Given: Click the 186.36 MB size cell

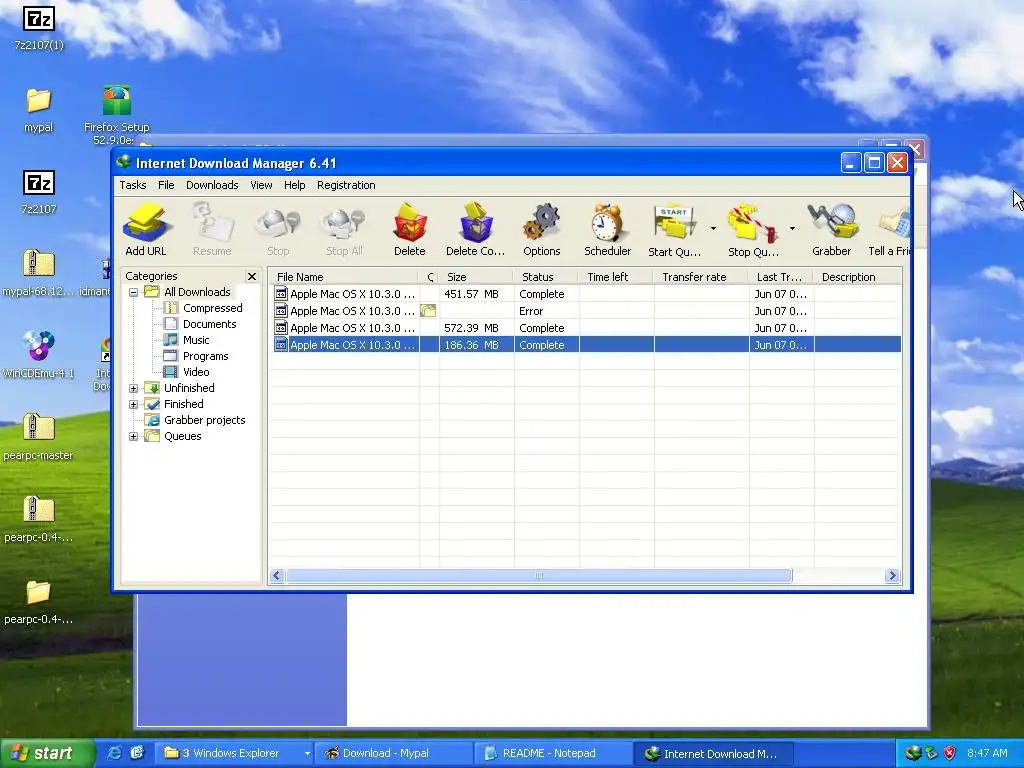Looking at the screenshot, I should coord(476,345).
